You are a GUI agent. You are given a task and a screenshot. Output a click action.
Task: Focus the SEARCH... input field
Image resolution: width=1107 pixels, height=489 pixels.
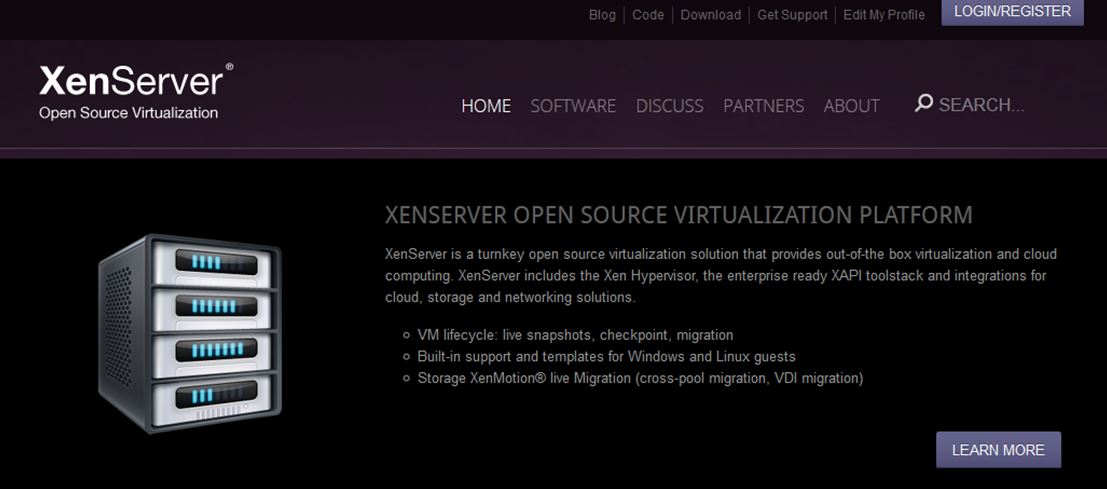pos(982,105)
